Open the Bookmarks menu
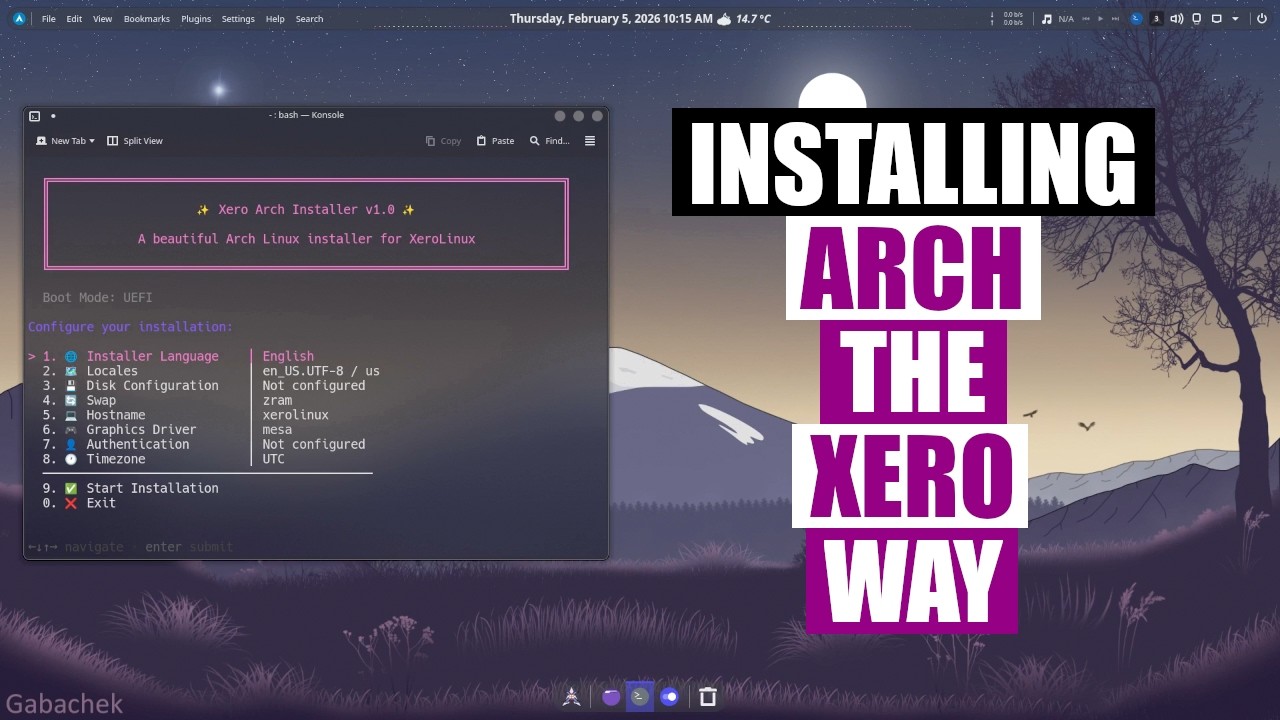 click(148, 19)
